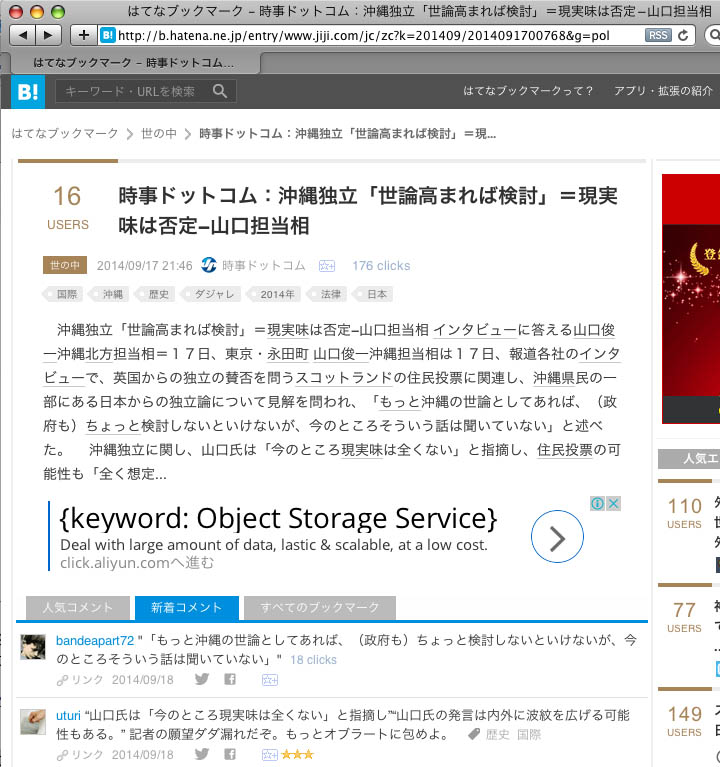The width and height of the screenshot is (720, 767).
Task: Open the Object Storage Service ad headline
Action: [x=278, y=518]
